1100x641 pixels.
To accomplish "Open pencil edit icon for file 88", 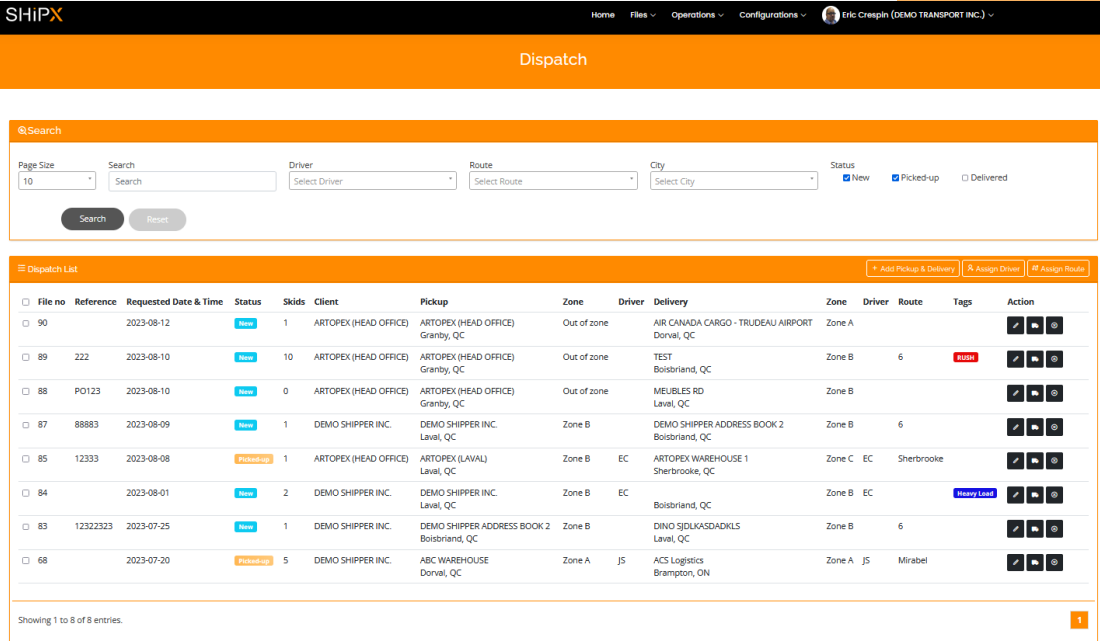I will coord(1015,393).
